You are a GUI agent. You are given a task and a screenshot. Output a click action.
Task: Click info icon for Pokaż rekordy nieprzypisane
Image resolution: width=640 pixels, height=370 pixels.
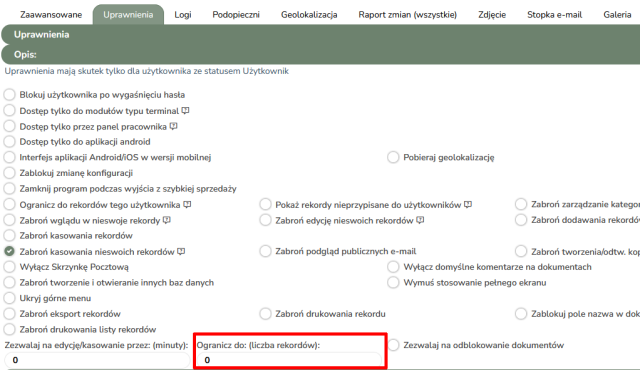[468, 204]
